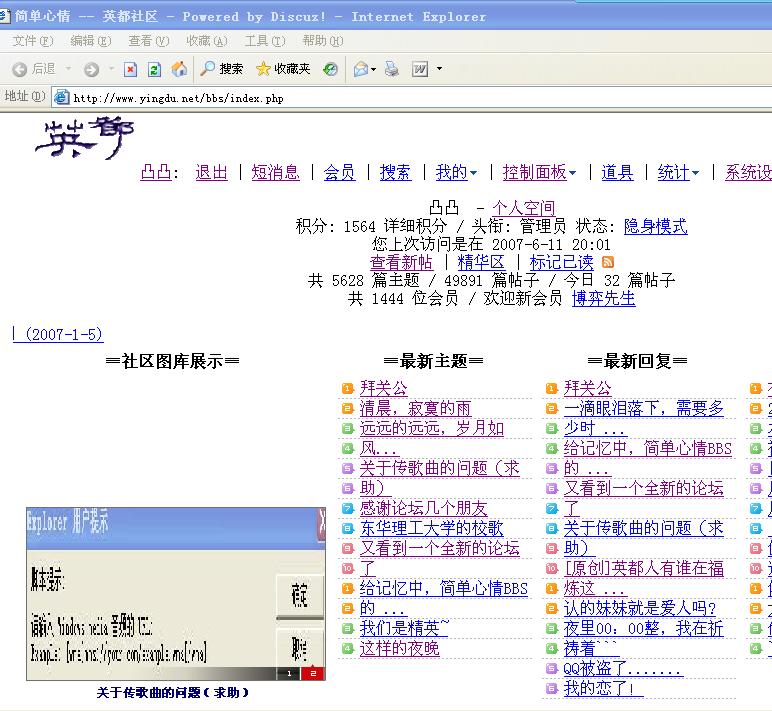The height and width of the screenshot is (711, 772).
Task: Open 这样的夜晚 topic
Action: tap(399, 648)
